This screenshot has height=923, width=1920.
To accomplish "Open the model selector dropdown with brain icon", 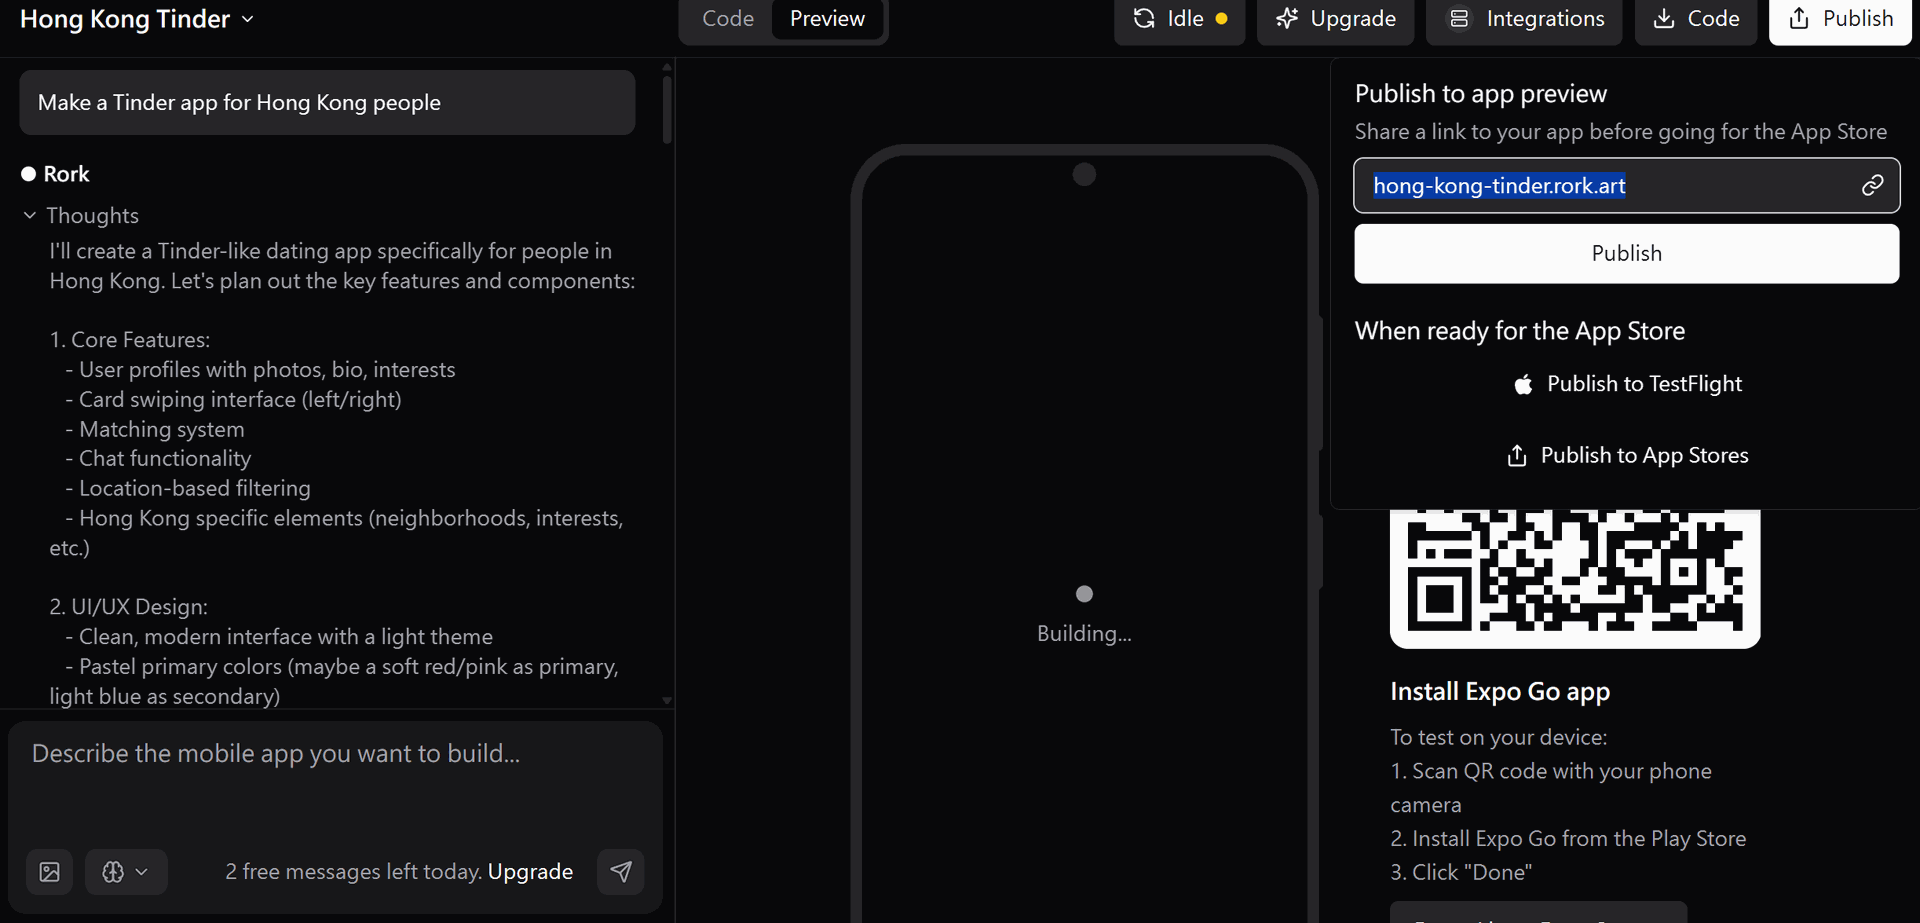I will (125, 872).
